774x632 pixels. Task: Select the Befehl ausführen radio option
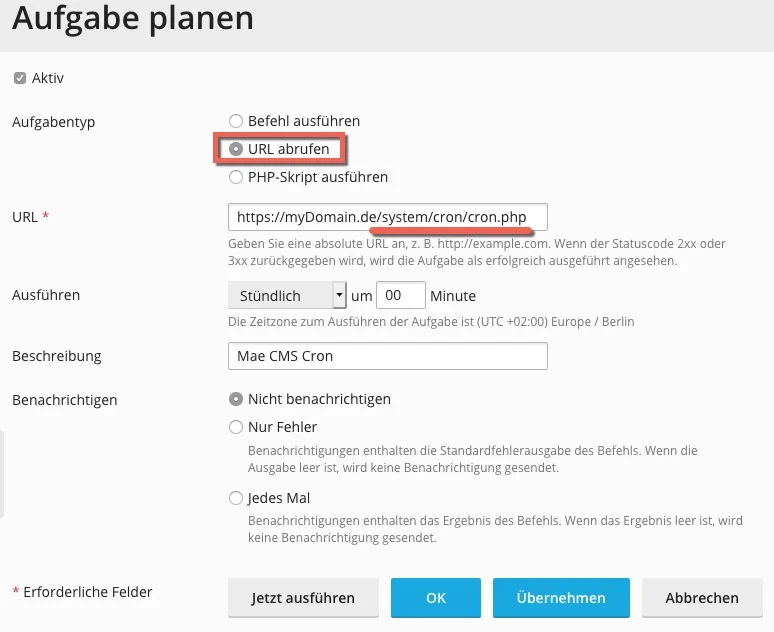point(236,121)
